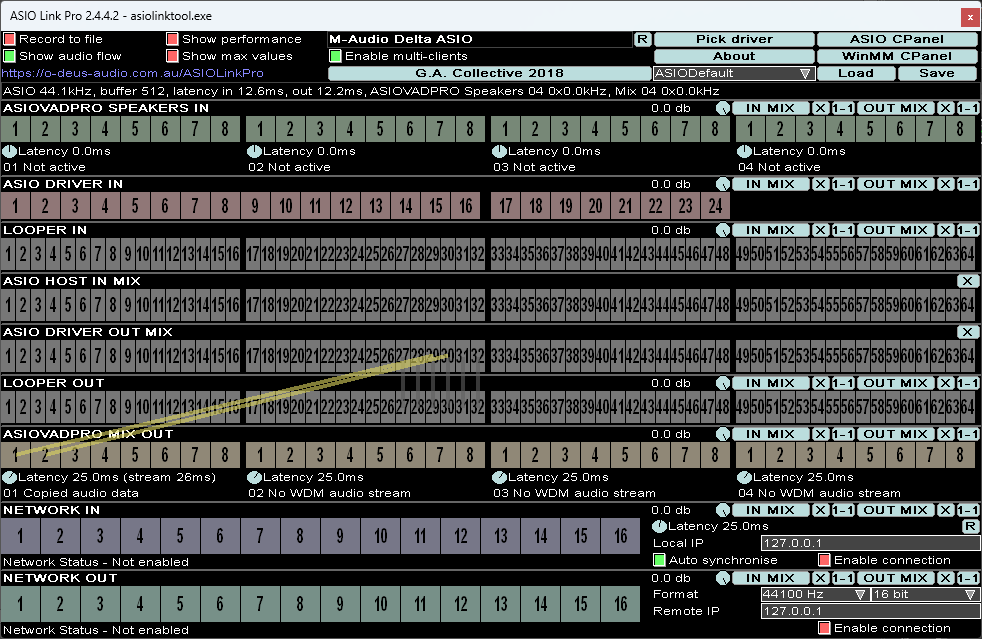Set 1-1 IN MIX routing for ASIO DRIVER IN
Viewport: 982px width, 639px height.
click(x=842, y=184)
